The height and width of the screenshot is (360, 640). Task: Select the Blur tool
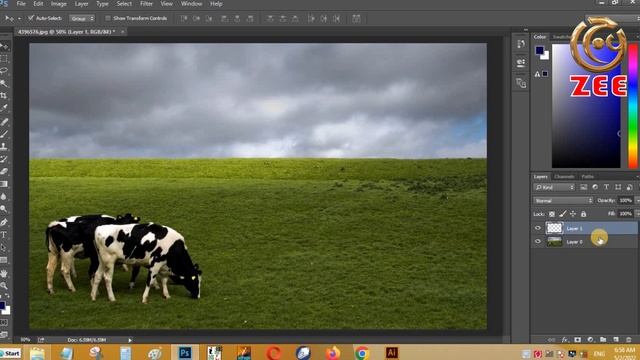(x=4, y=197)
